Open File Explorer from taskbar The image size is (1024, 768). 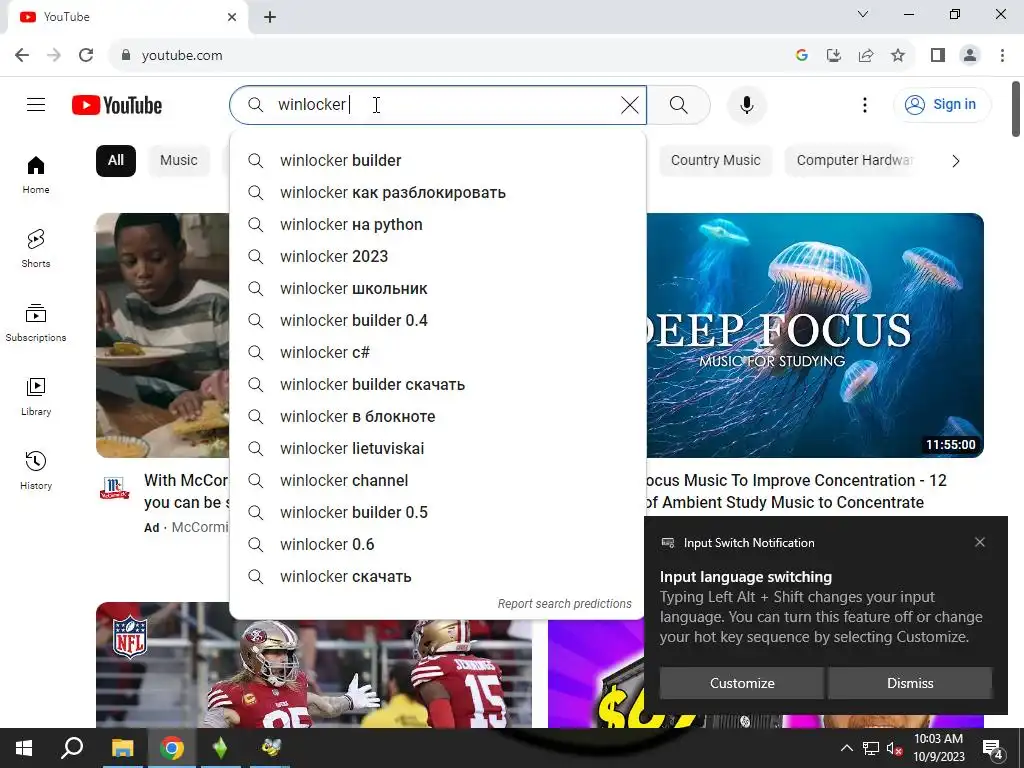pyautogui.click(x=122, y=748)
